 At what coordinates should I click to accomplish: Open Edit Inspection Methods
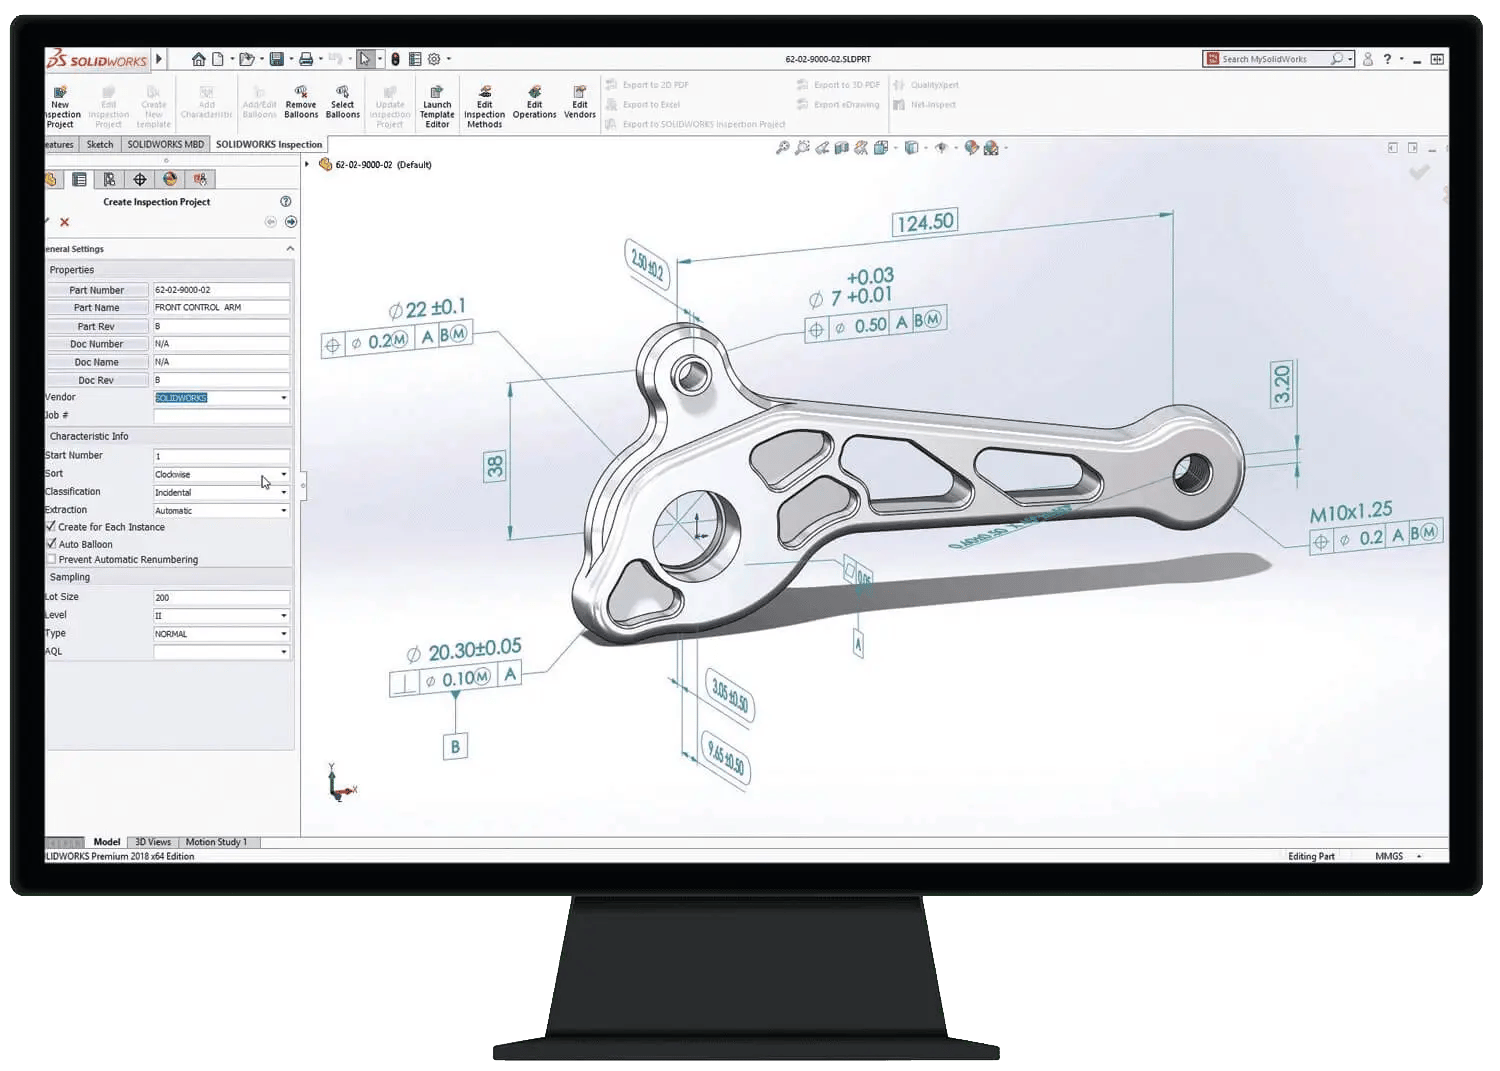484,107
